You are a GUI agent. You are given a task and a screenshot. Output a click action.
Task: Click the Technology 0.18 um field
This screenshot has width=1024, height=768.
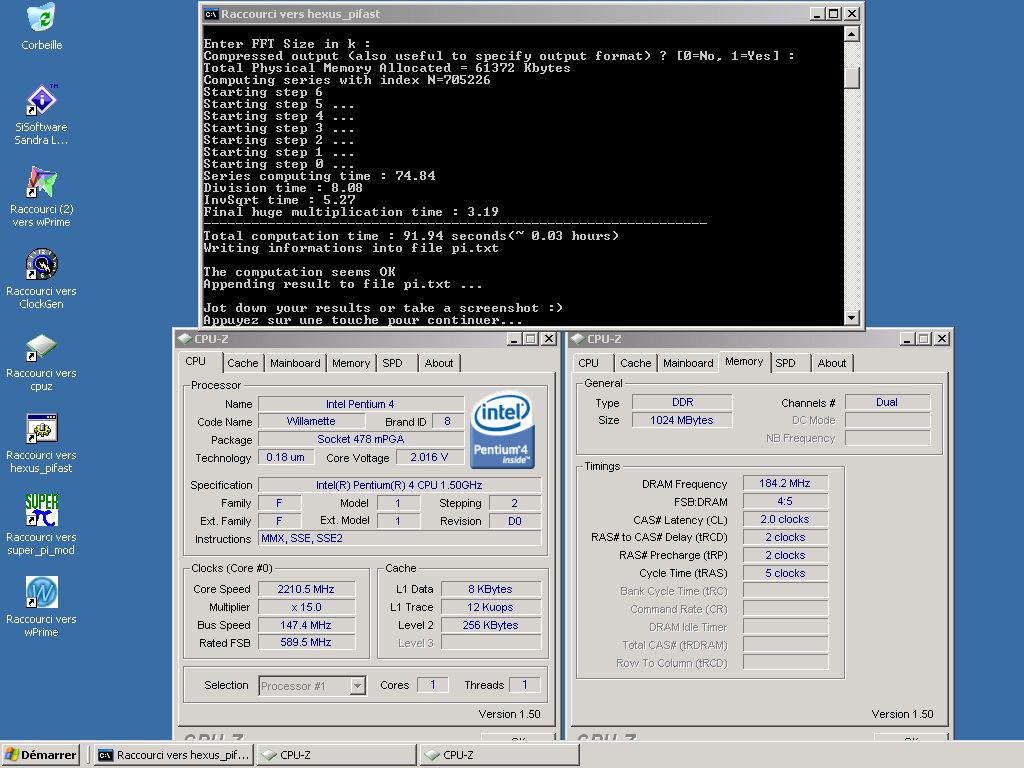285,457
